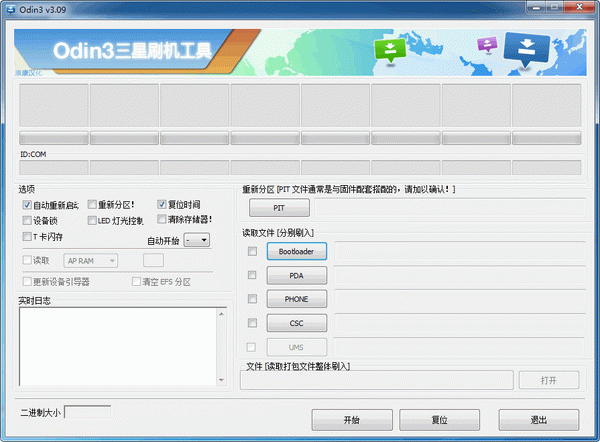Open the AP RAM dropdown

(90, 261)
